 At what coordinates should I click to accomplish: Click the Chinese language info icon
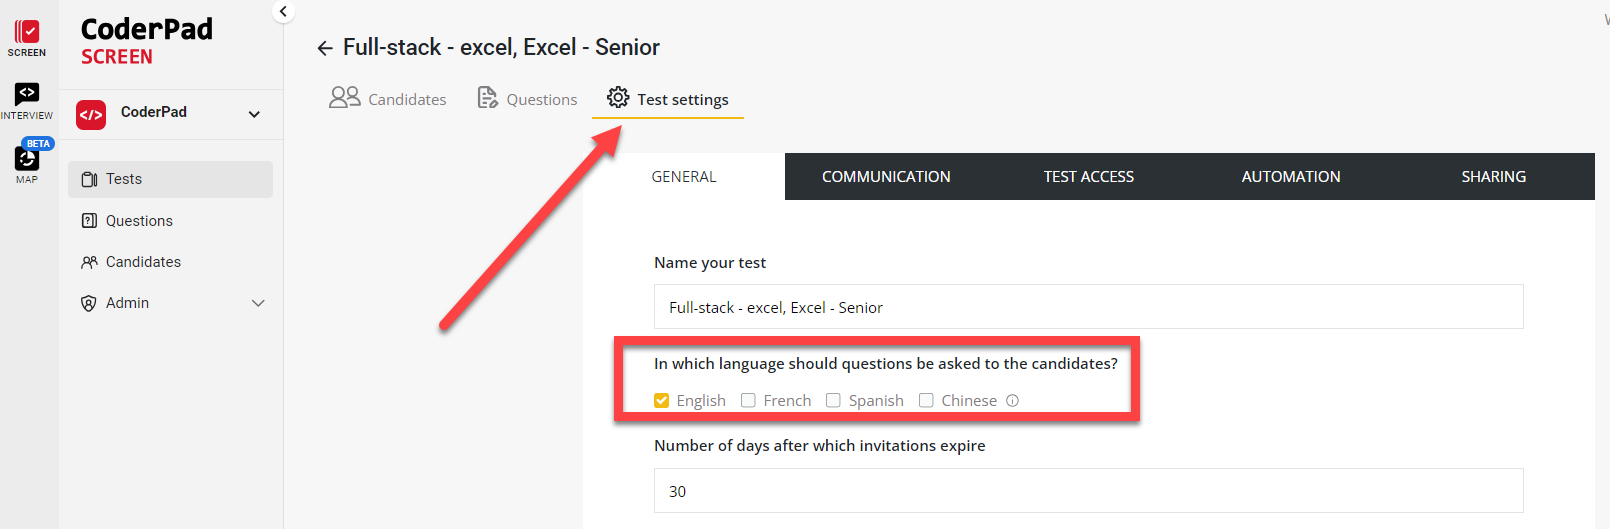click(1013, 401)
